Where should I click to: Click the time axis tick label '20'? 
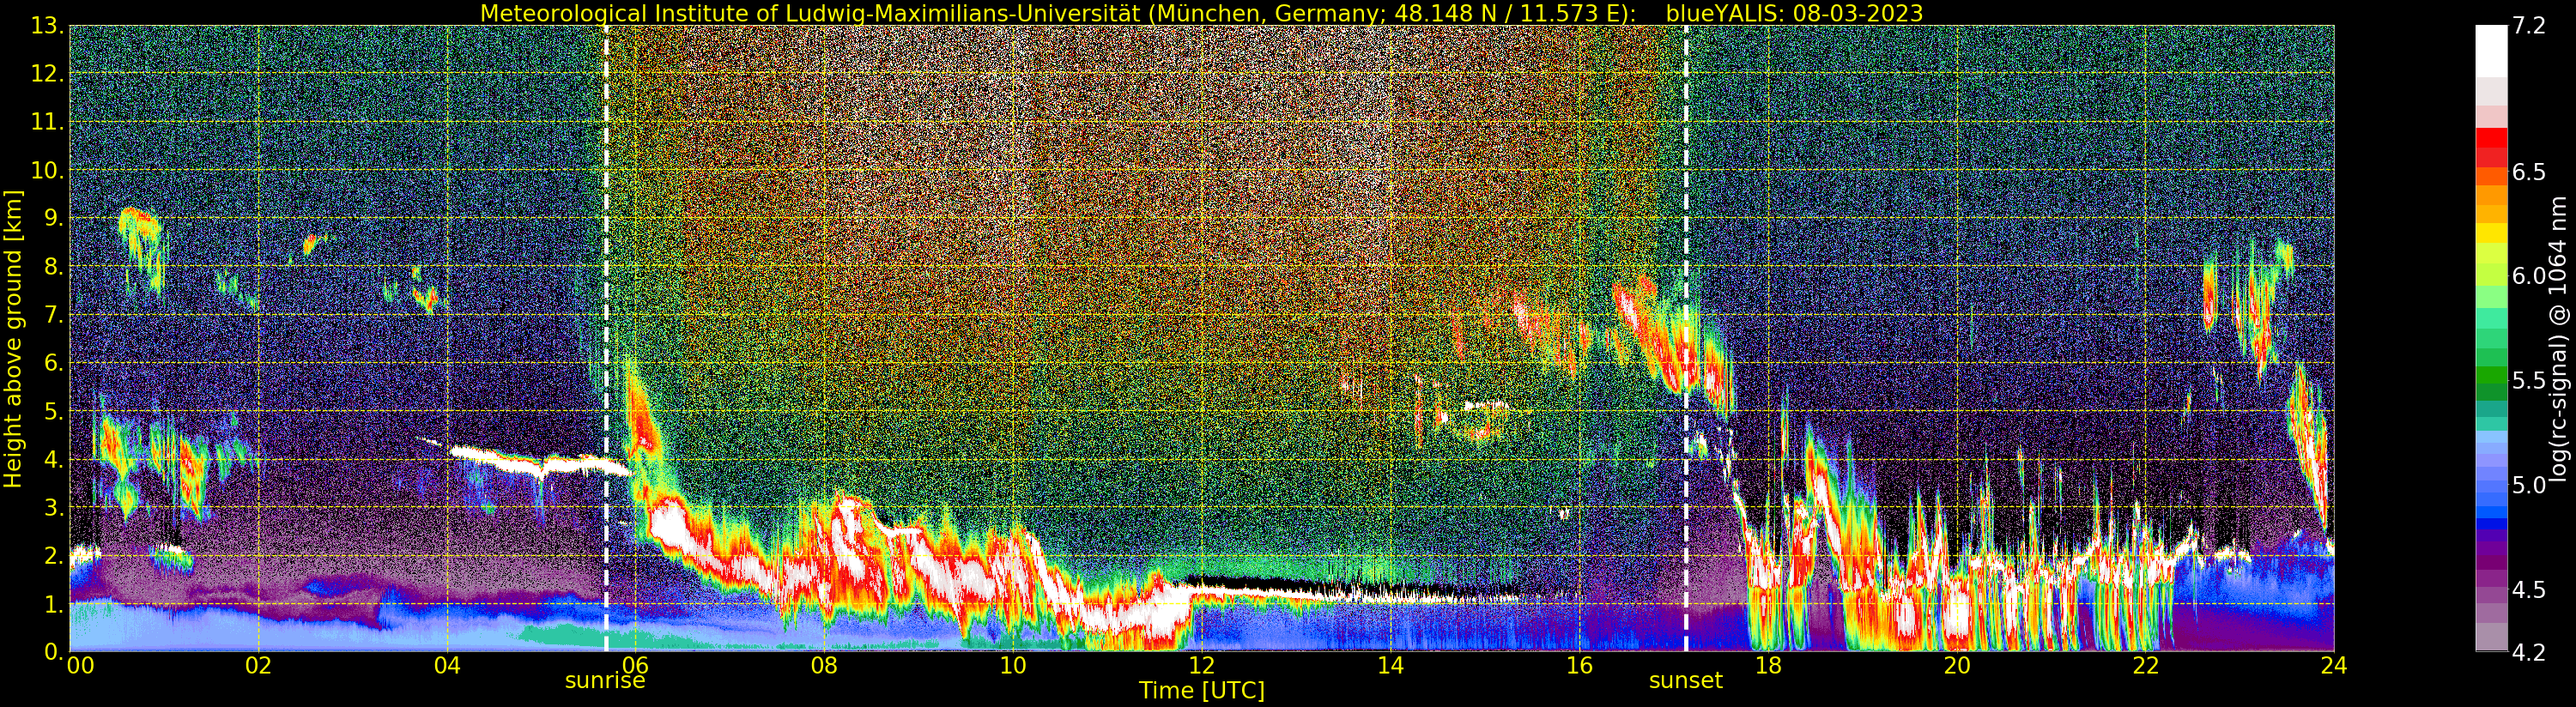pyautogui.click(x=1957, y=666)
